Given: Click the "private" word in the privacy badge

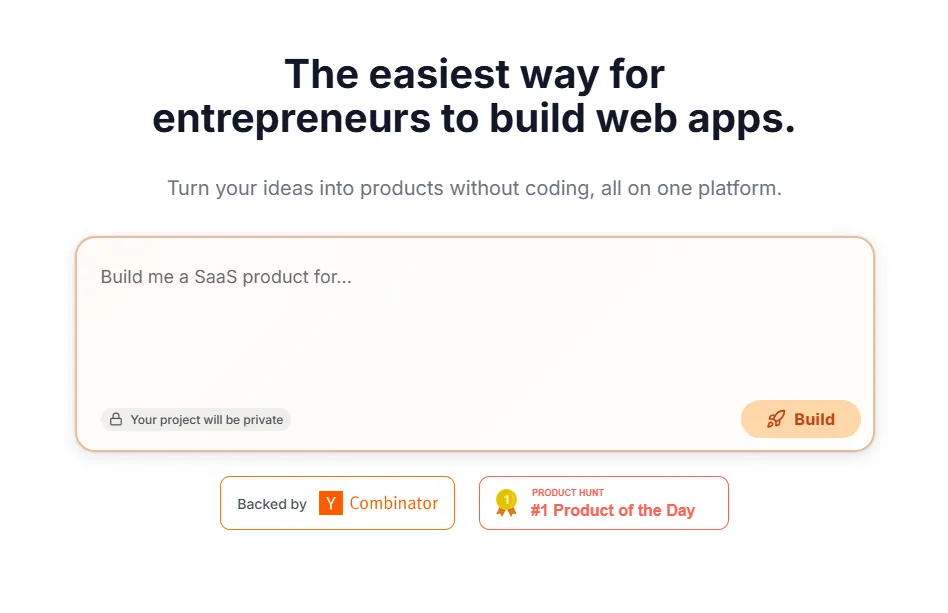Looking at the screenshot, I should click(x=263, y=420).
